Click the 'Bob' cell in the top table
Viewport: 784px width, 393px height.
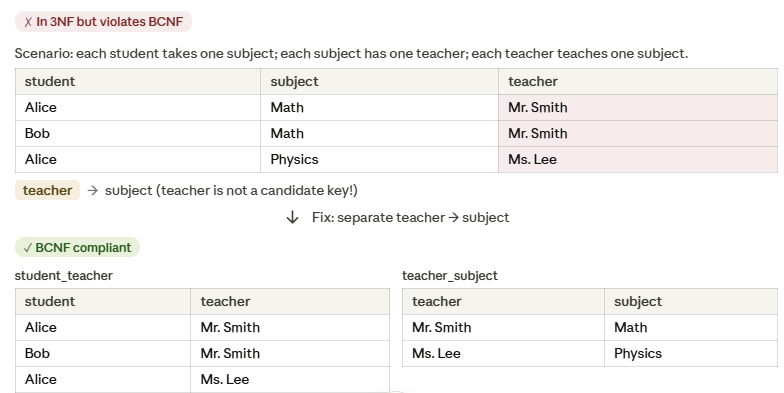[138, 134]
